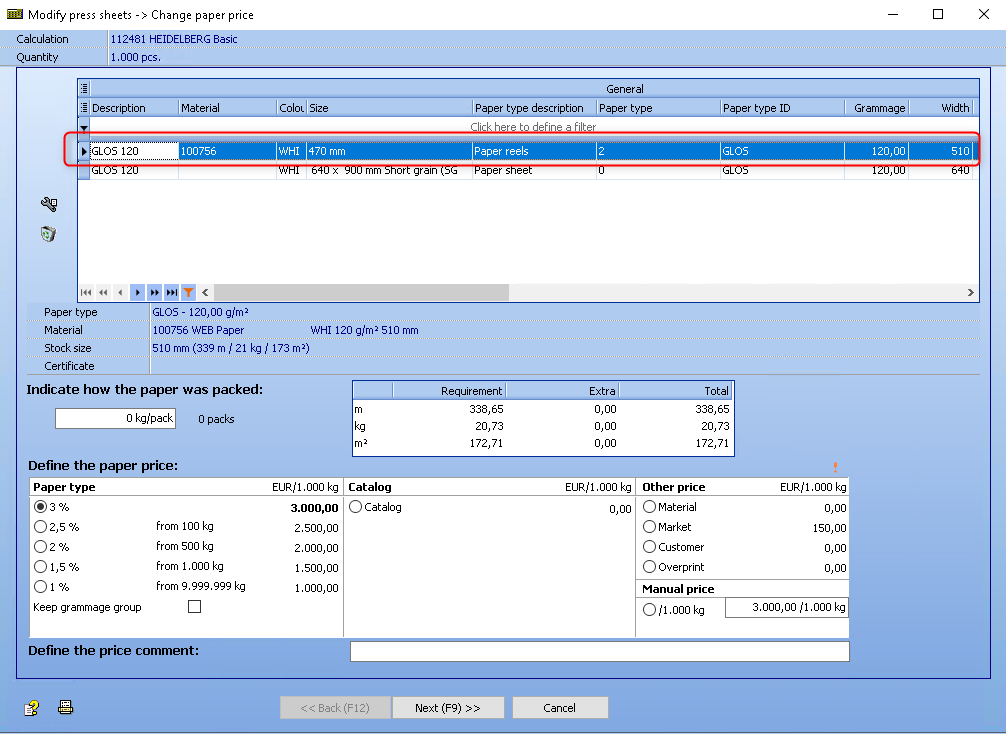Click the Cancel button
1006x734 pixels.
coord(559,708)
